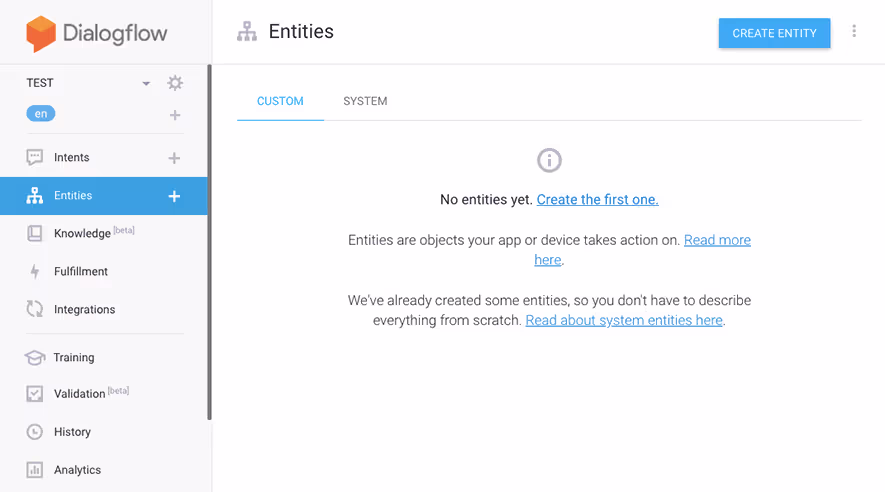Follow 'Create the first one.' link

coord(597,199)
